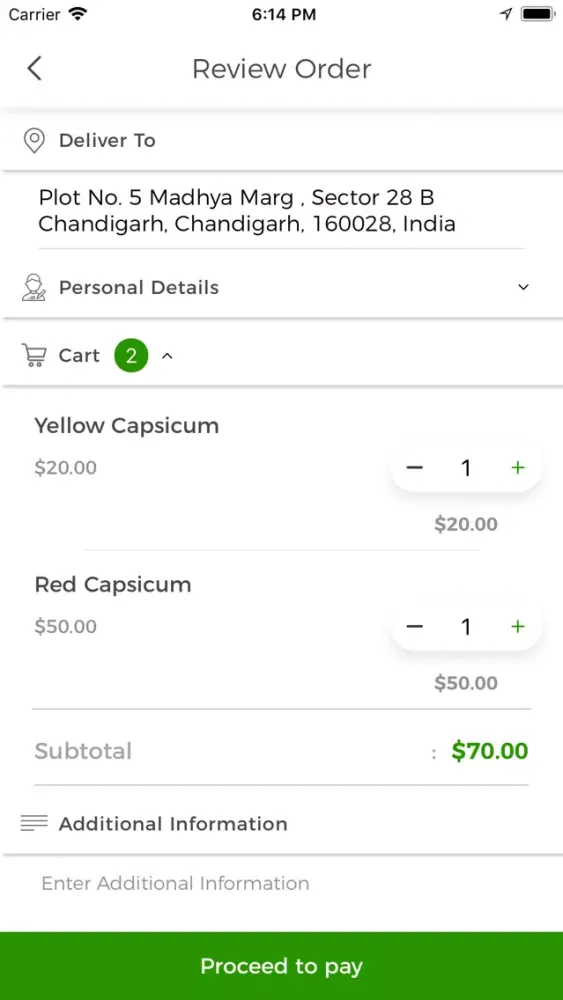The image size is (563, 1000).
Task: Tap the Proceed to pay button
Action: point(281,966)
